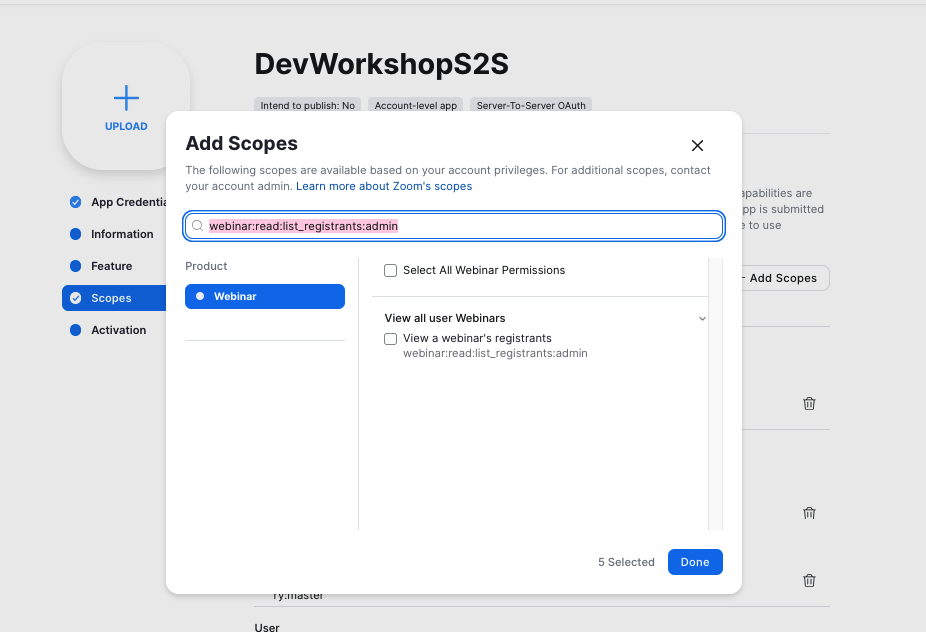Click the Add Scopes dialog heading

tap(242, 144)
